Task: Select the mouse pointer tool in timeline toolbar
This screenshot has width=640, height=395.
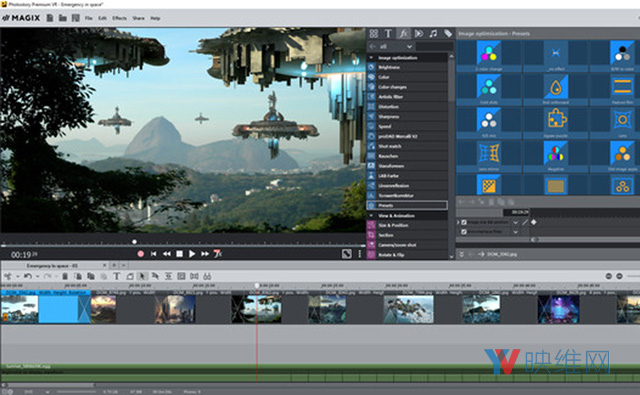Action: [x=142, y=276]
